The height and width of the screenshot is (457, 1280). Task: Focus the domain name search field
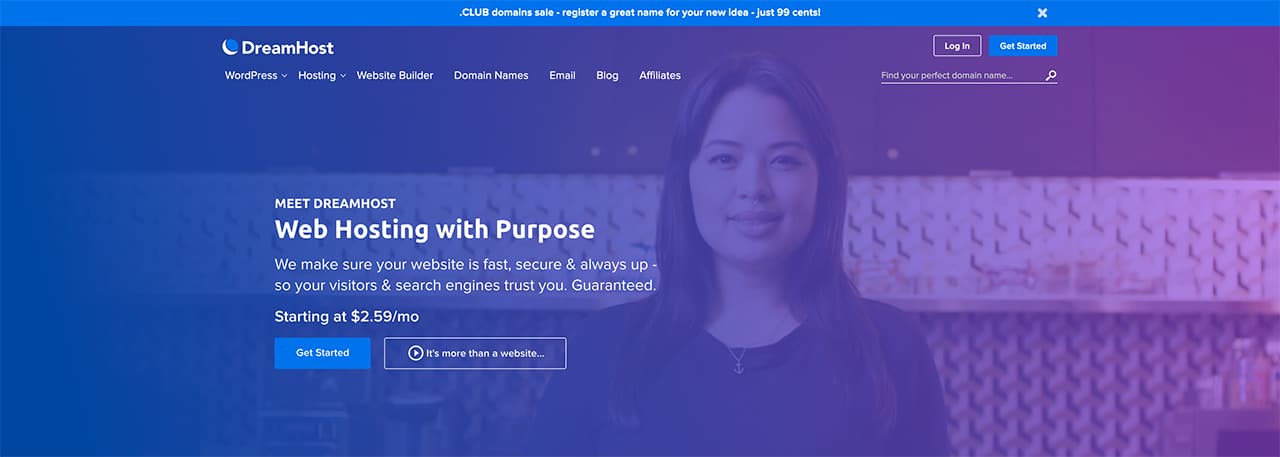point(961,75)
